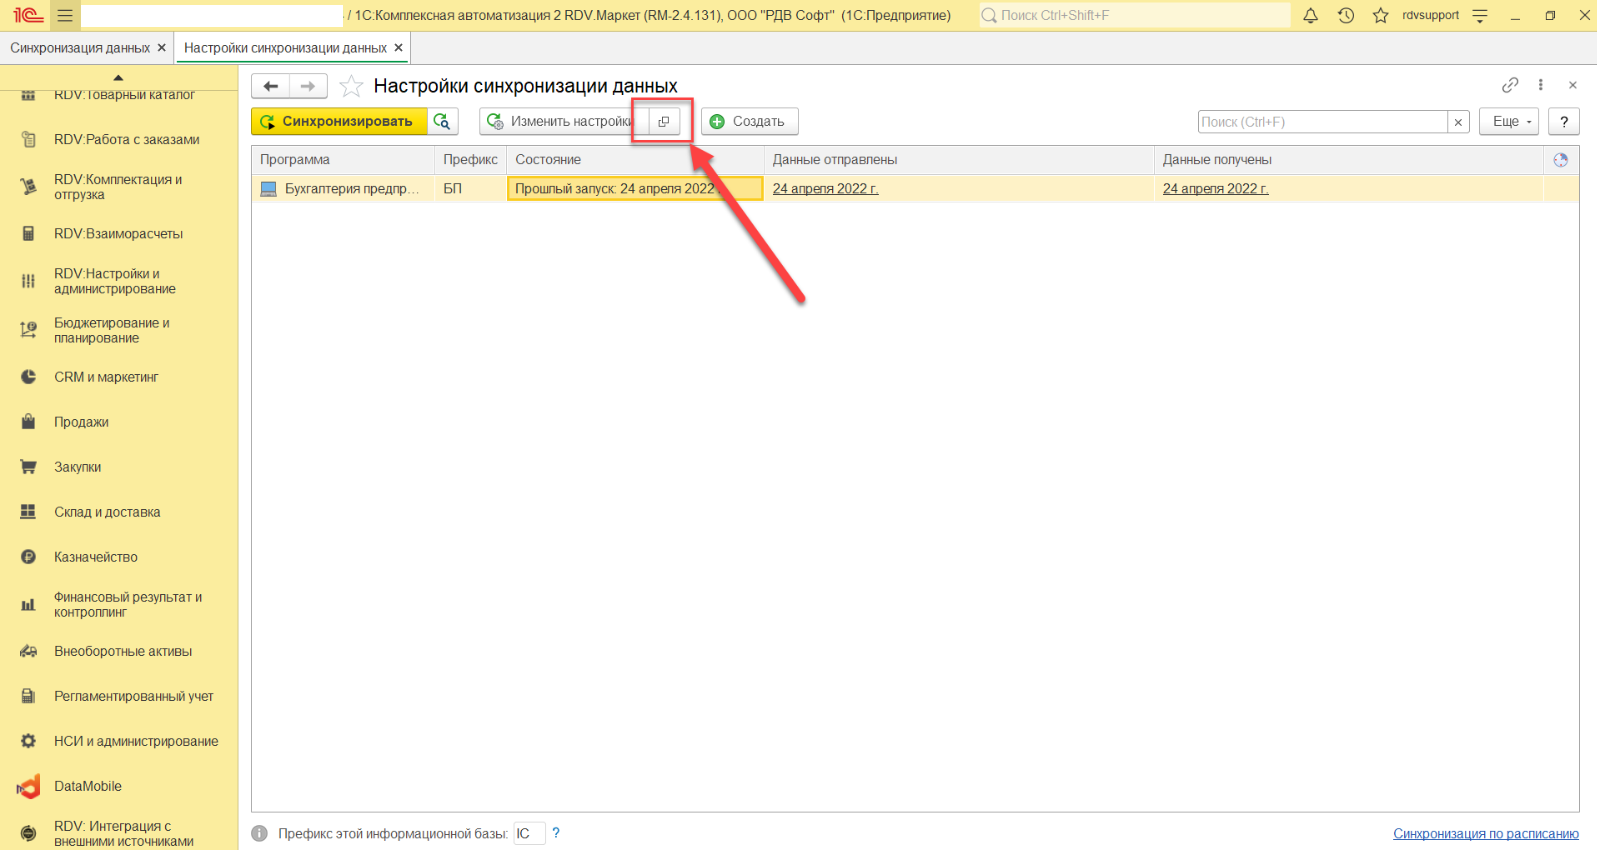The image size is (1597, 850).
Task: Open Синхронизация по расписанию link
Action: pyautogui.click(x=1485, y=833)
